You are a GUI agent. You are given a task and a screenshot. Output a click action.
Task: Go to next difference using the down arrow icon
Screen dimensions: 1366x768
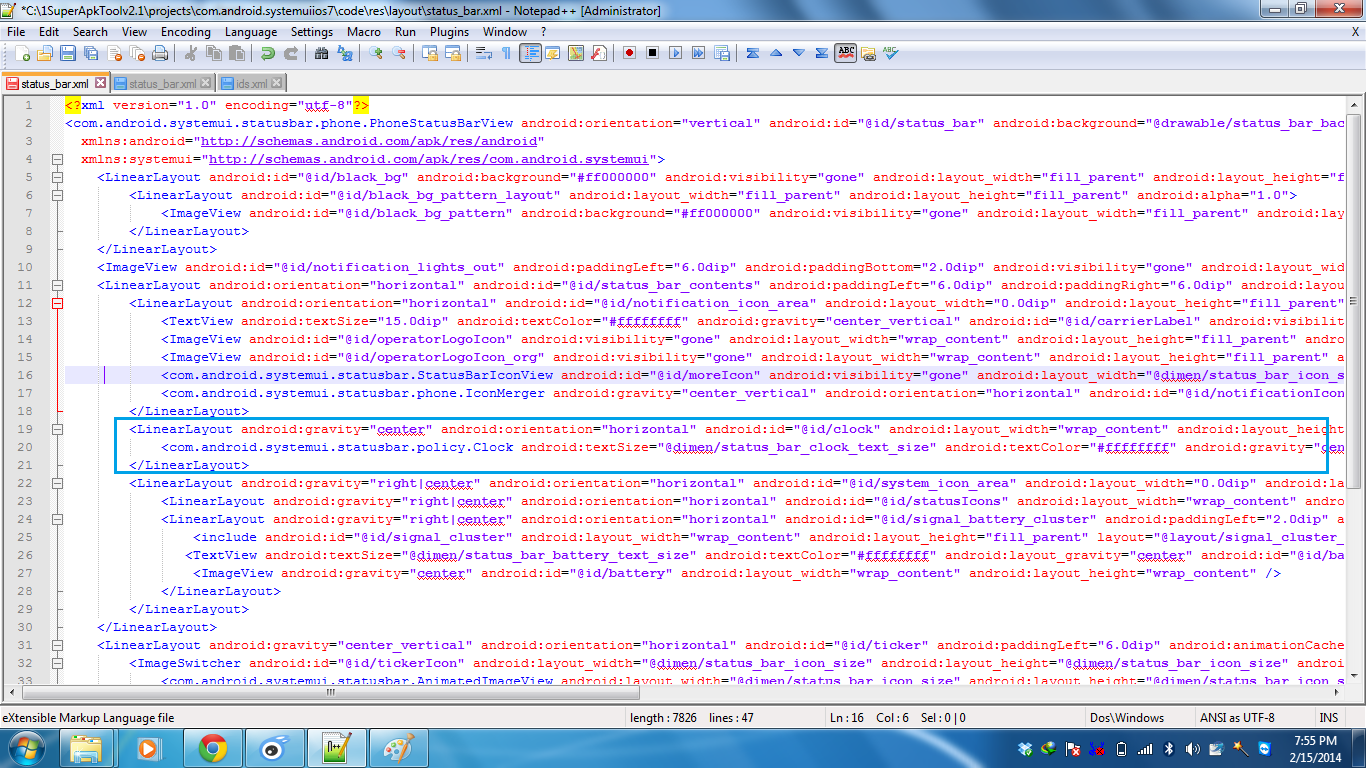[x=799, y=53]
